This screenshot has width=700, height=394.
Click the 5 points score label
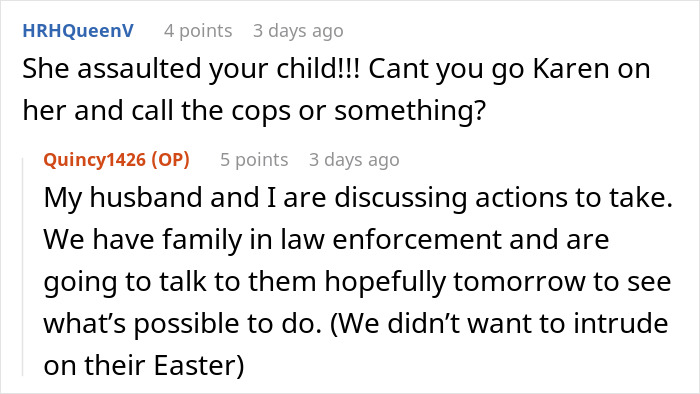click(x=254, y=160)
